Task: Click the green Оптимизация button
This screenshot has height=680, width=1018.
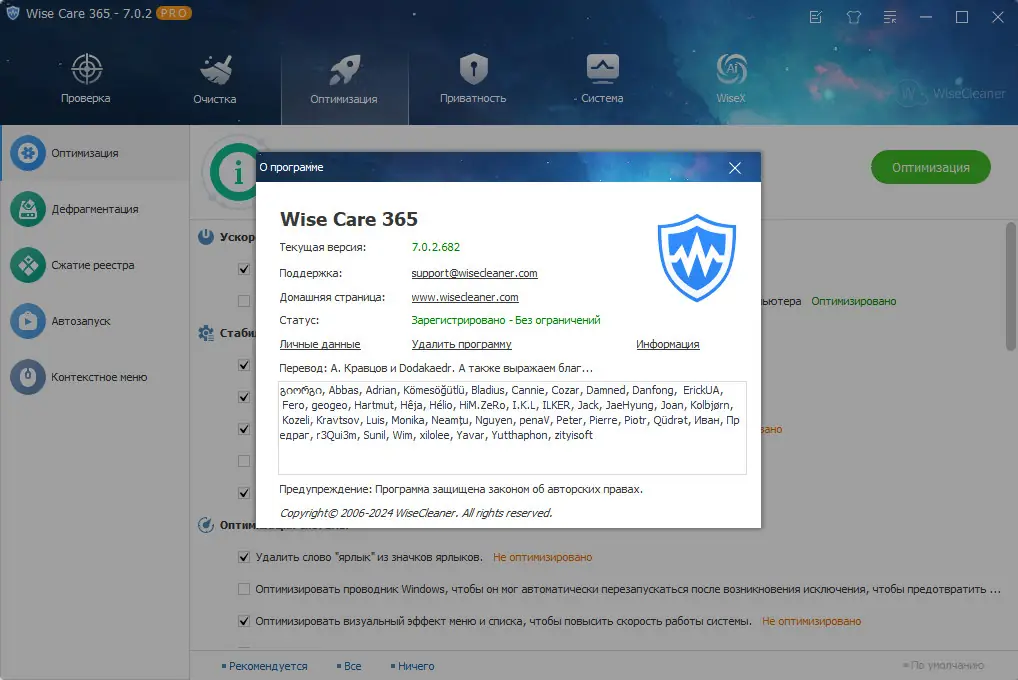Action: [x=931, y=168]
